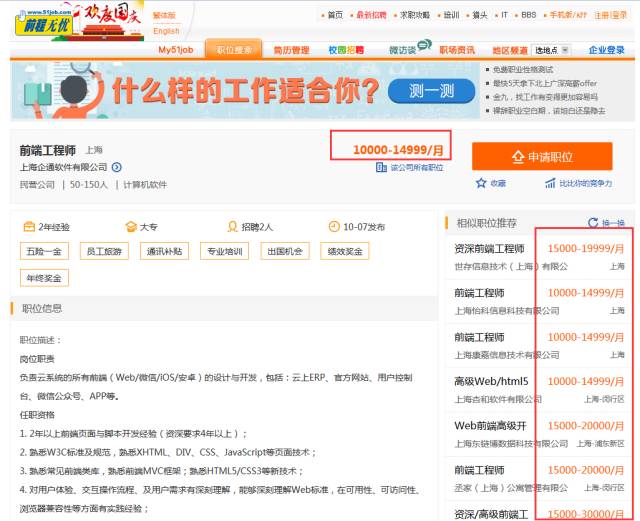Open 培训 top link

click(451, 15)
